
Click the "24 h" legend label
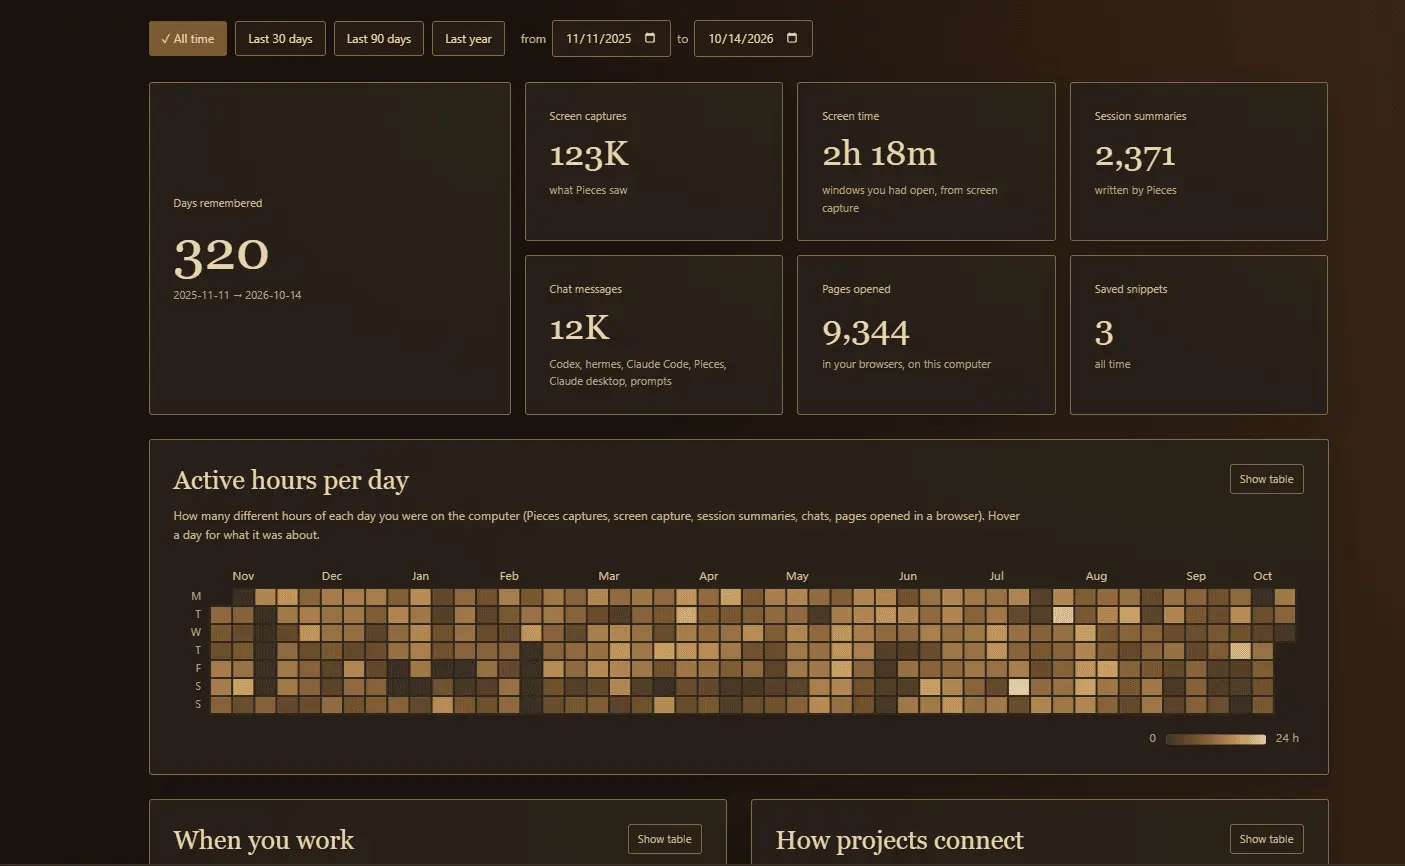(1287, 739)
